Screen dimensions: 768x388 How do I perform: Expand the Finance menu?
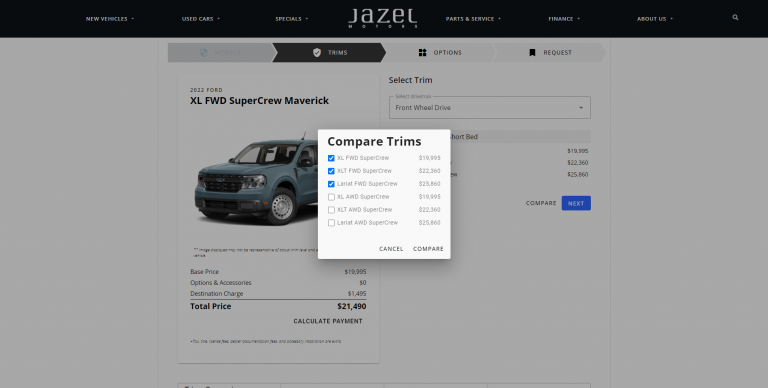564,19
